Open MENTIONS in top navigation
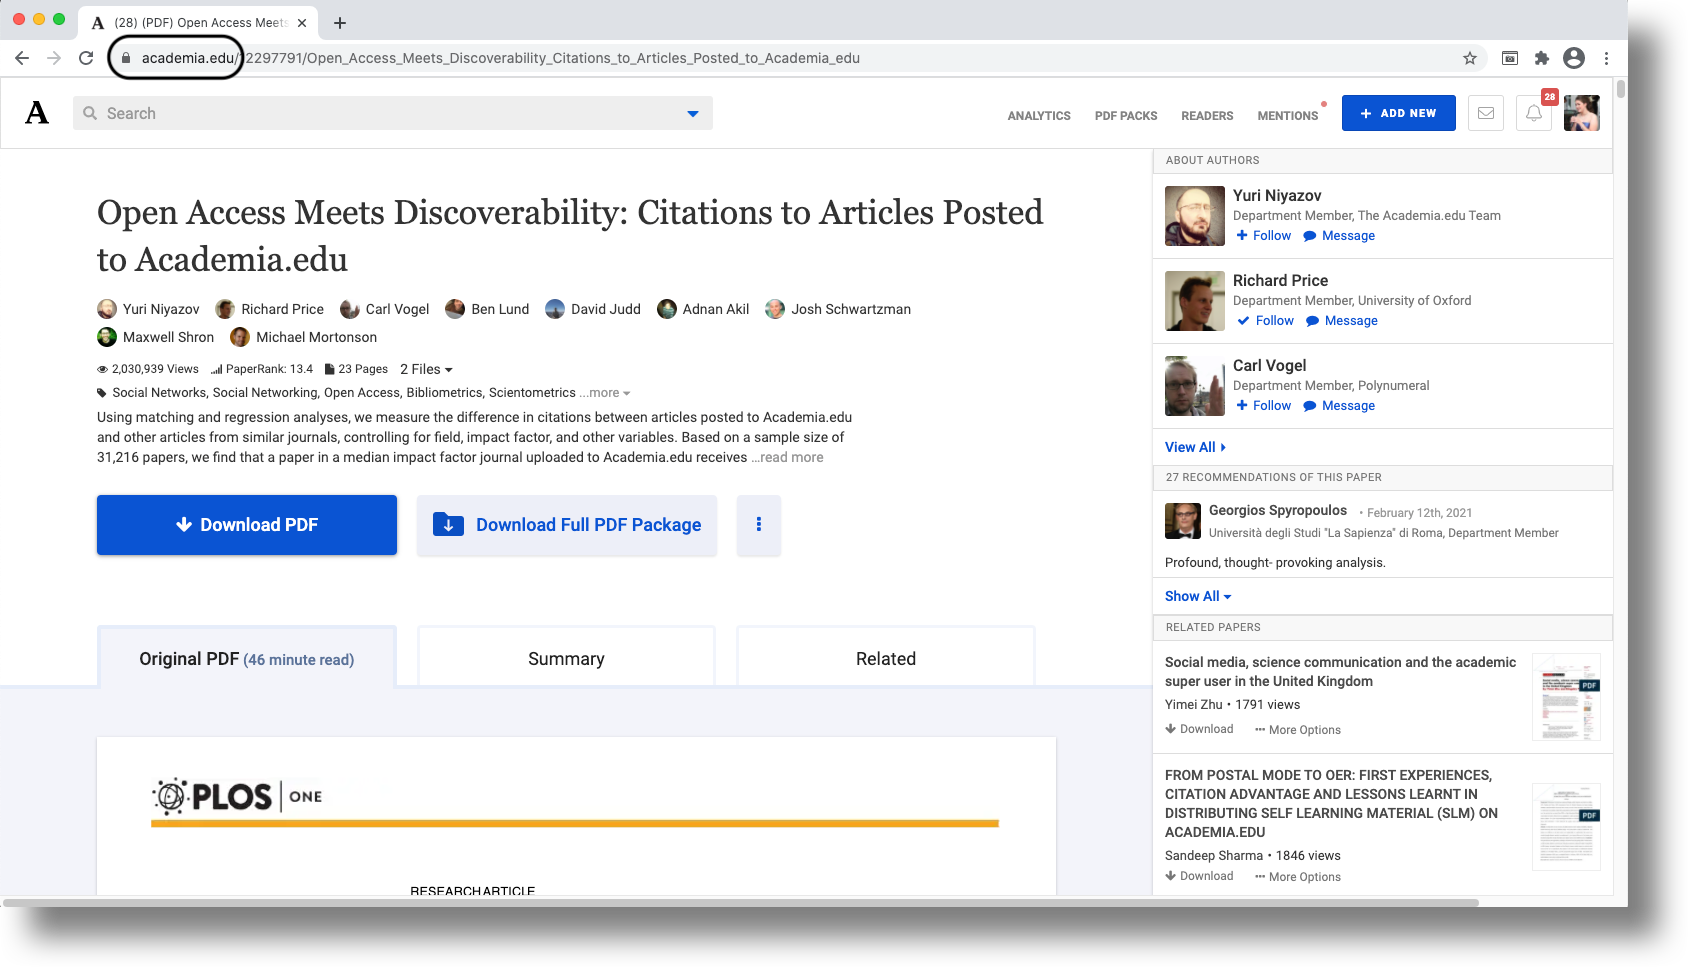 coord(1288,116)
